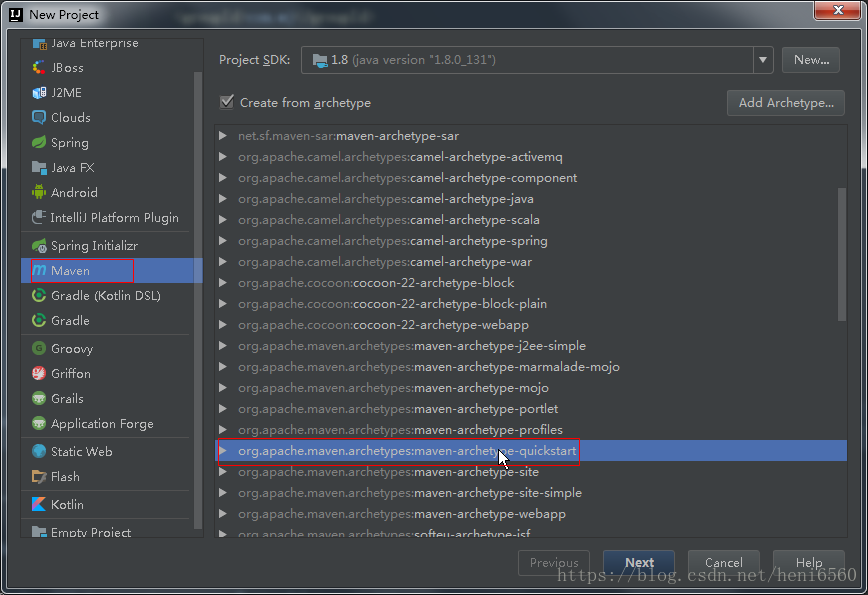Expand the camel-archetype-spring node

tap(223, 241)
